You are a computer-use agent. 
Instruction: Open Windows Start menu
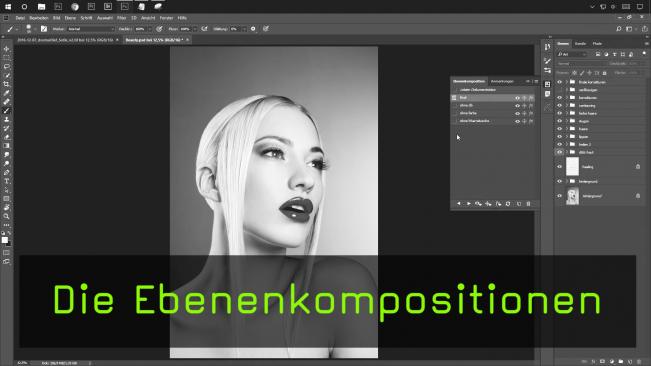(x=8, y=7)
